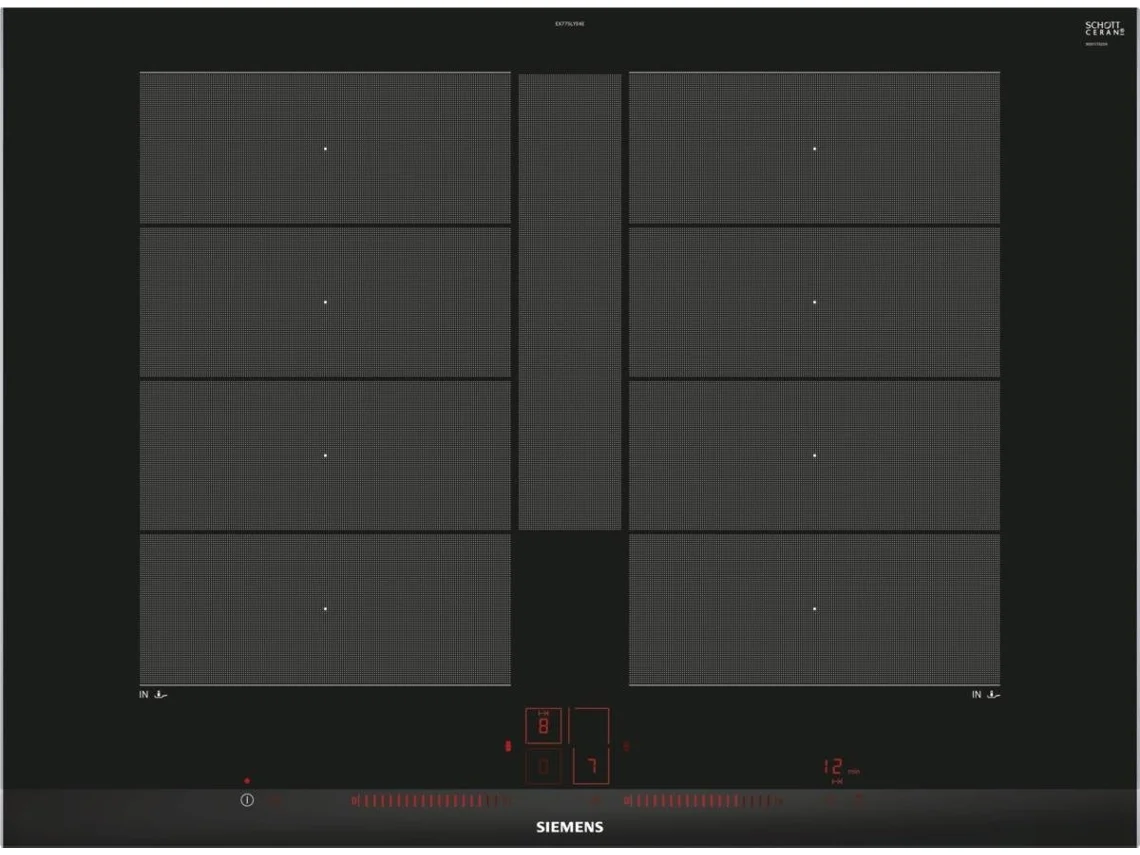
Task: Tap center dot of third-row left zone
Action: click(x=325, y=455)
